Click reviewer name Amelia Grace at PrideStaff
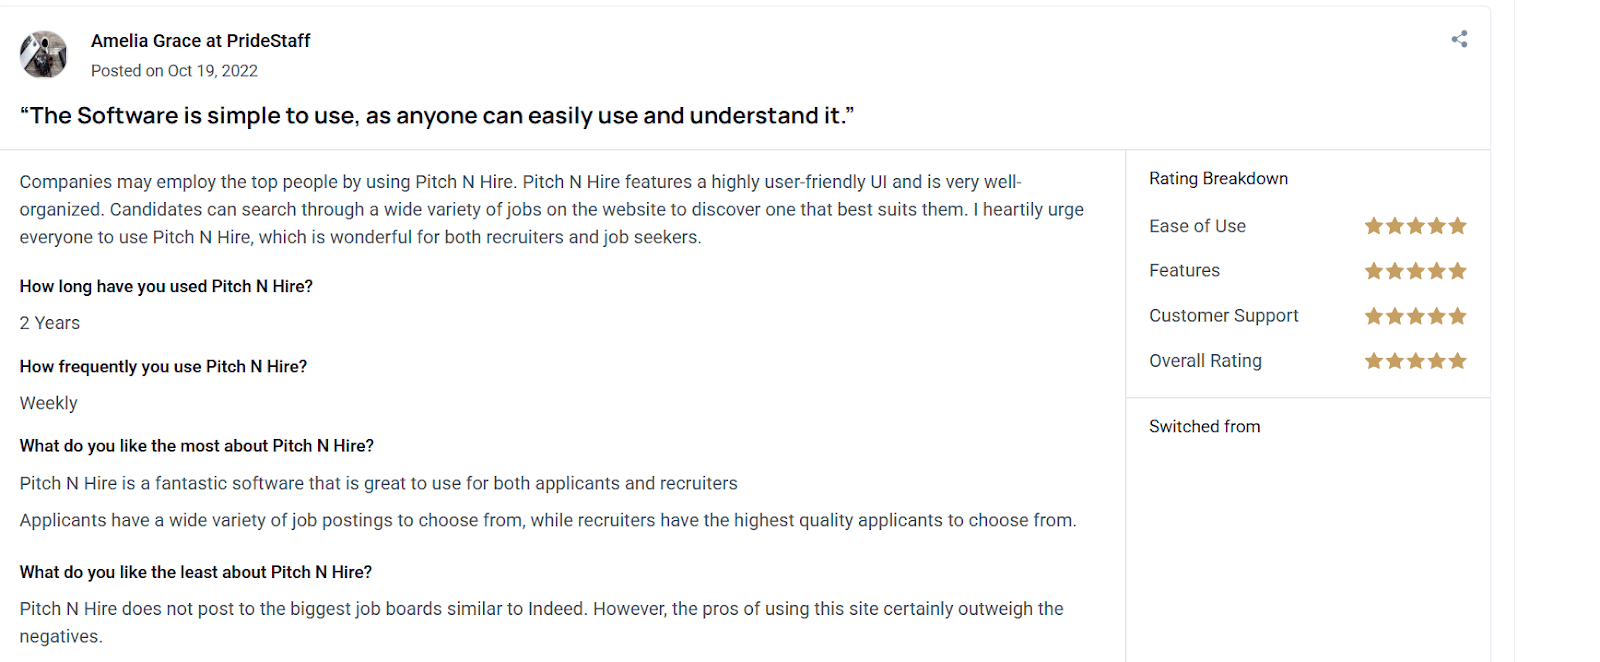 [200, 41]
